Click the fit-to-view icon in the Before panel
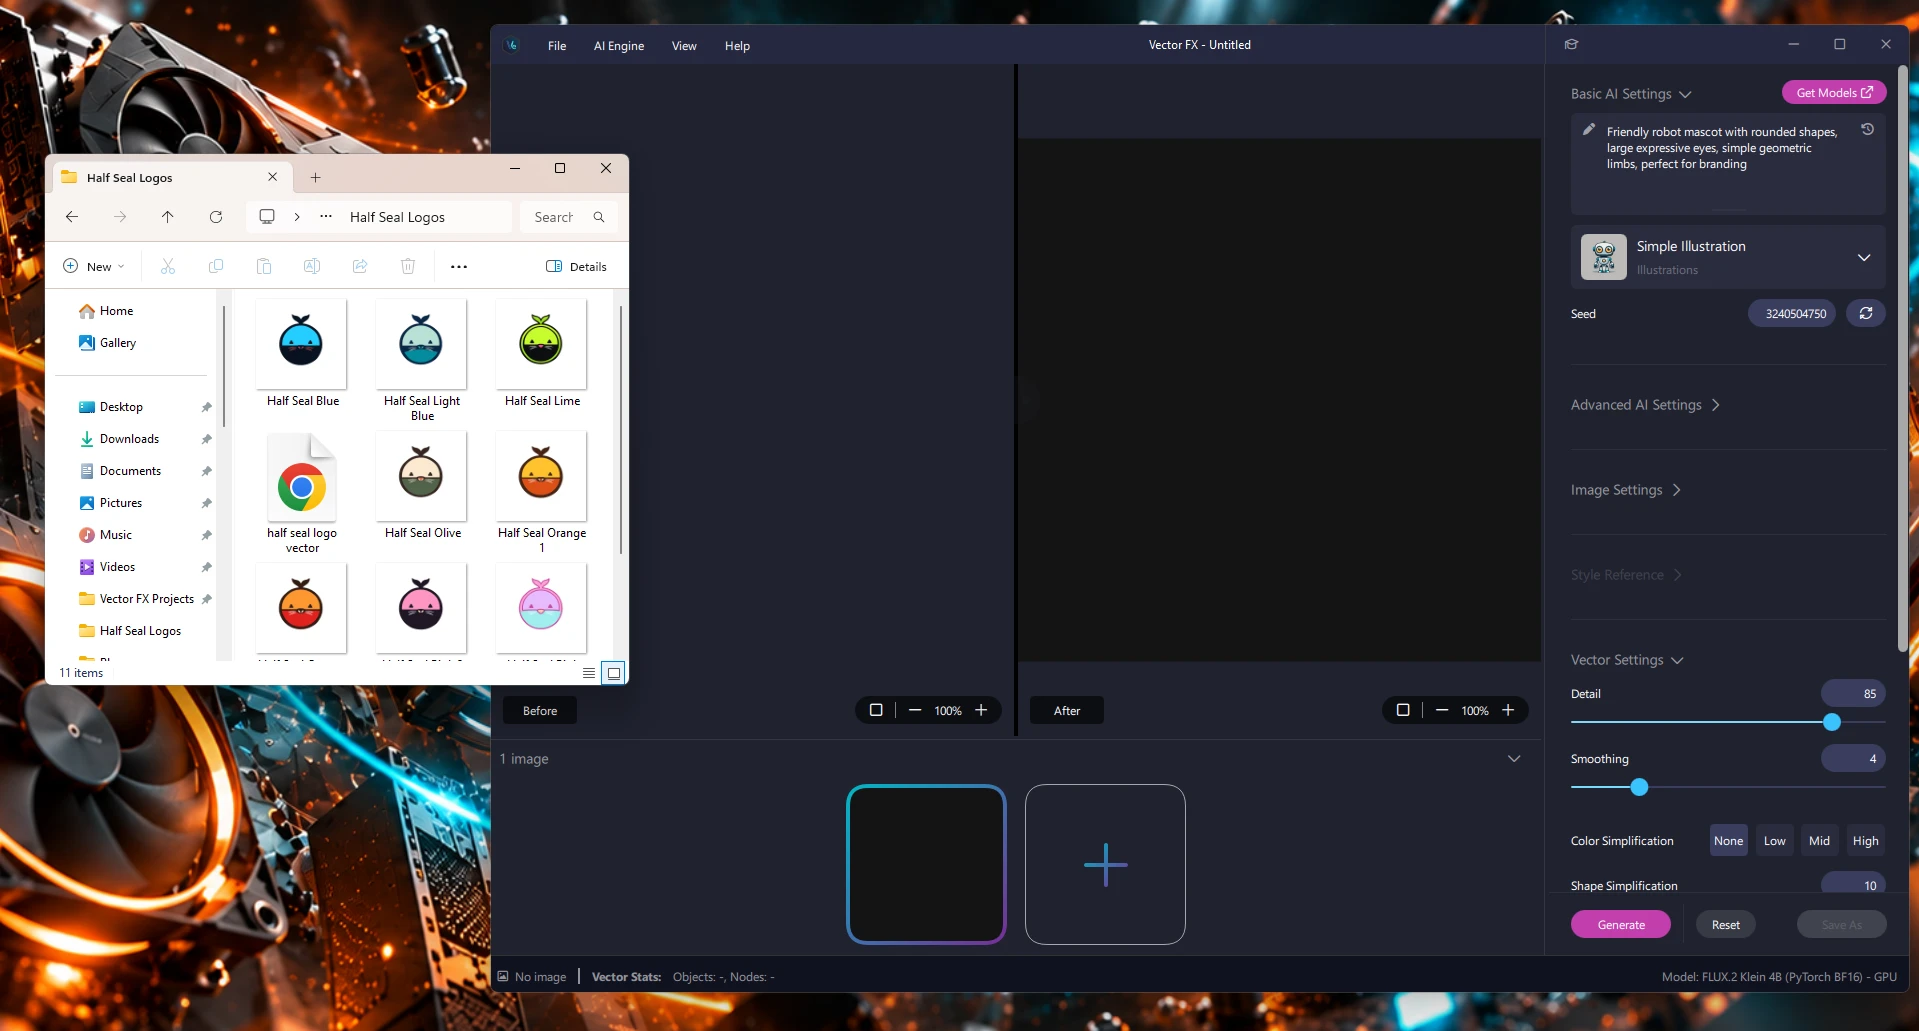 [876, 710]
